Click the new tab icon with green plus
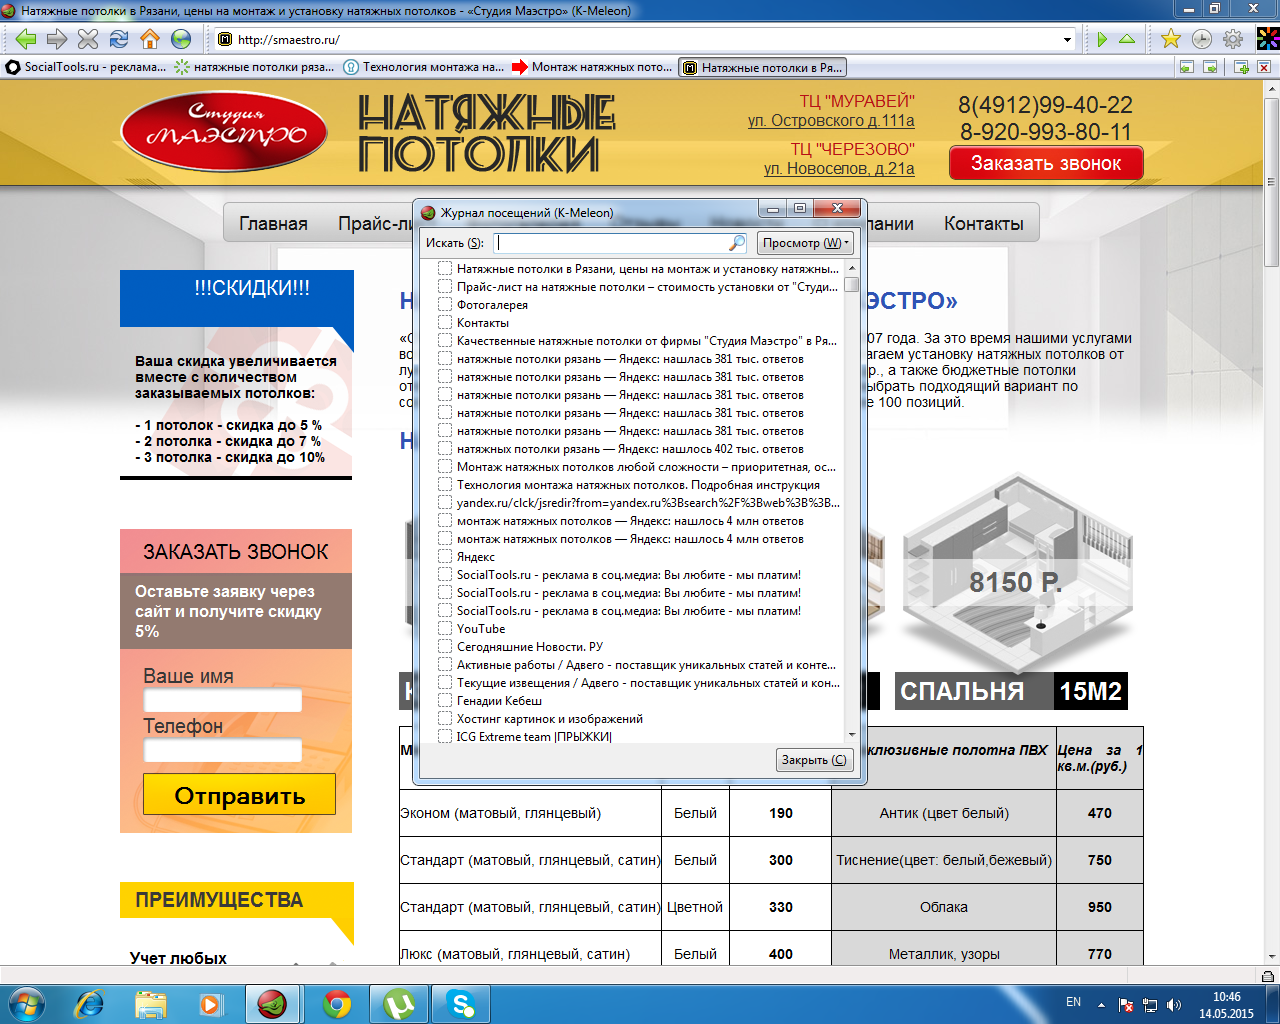The image size is (1280, 1024). [1241, 67]
